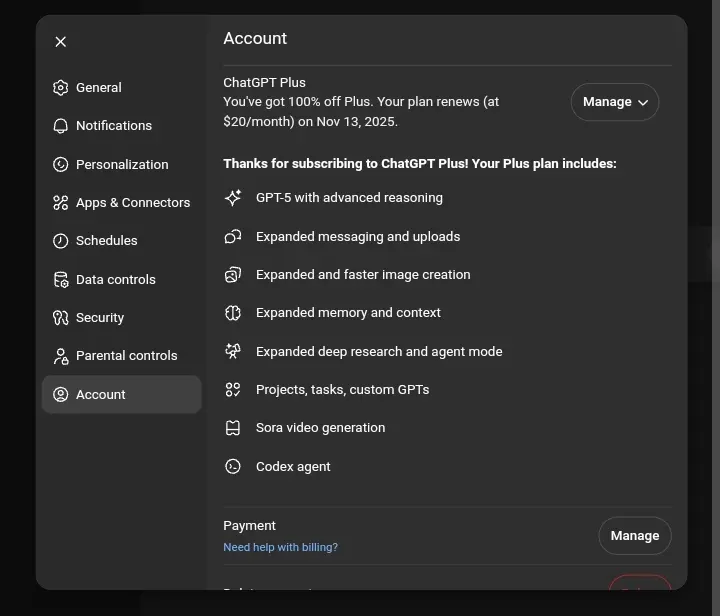
Task: Click 'GPT-5 with advanced reasoning' text
Action: click(x=349, y=198)
